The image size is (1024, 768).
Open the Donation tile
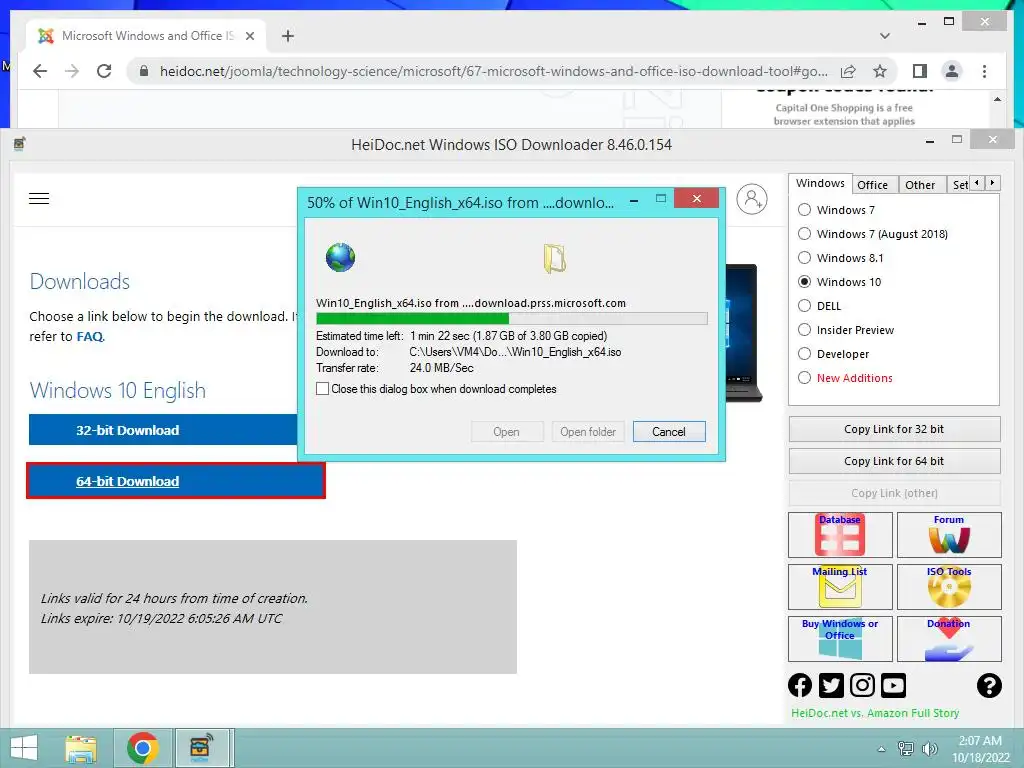(x=949, y=639)
